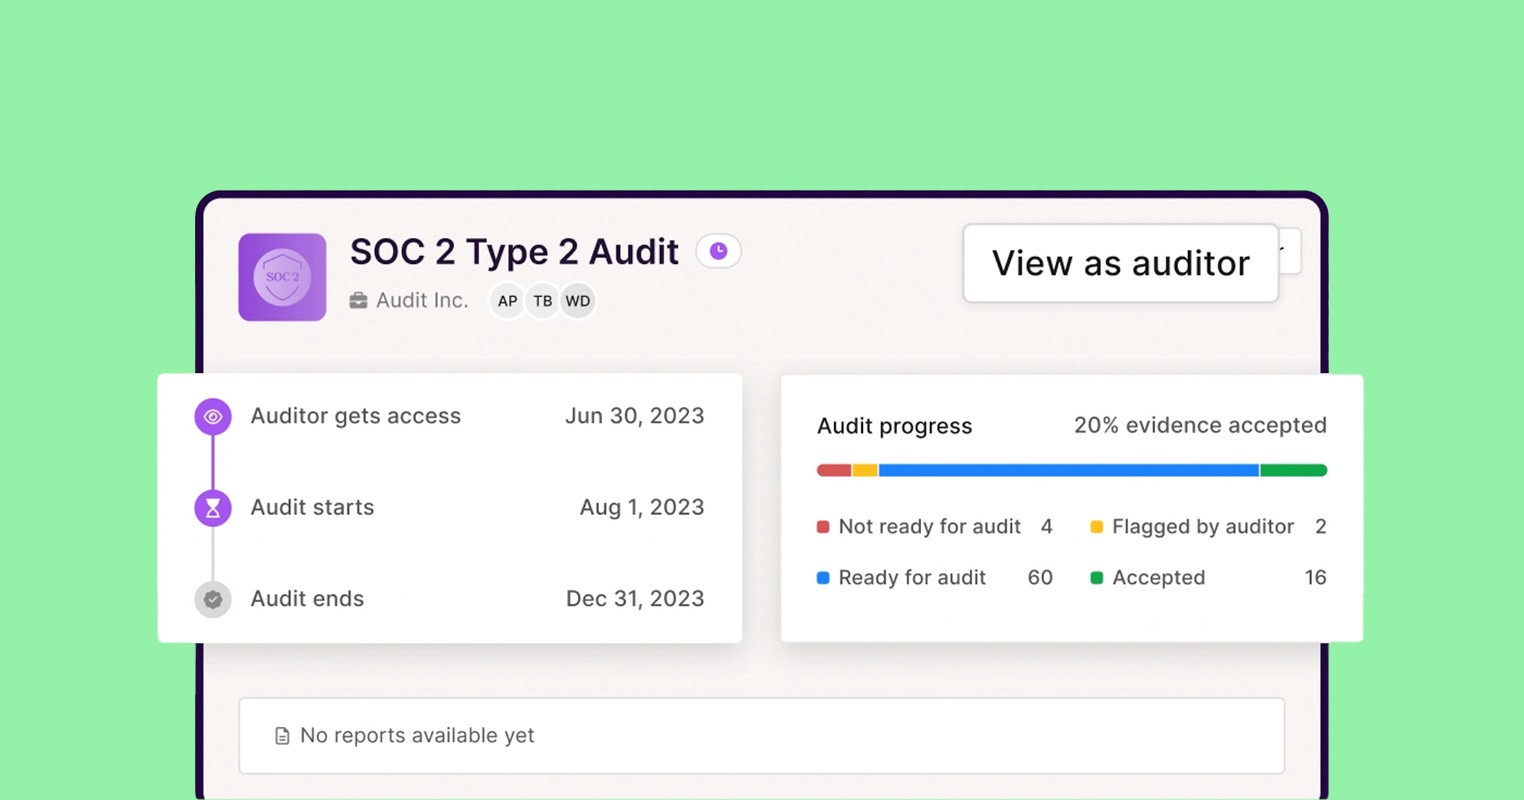
Task: Click the blue Ready for audit progress segment
Action: (1070, 469)
